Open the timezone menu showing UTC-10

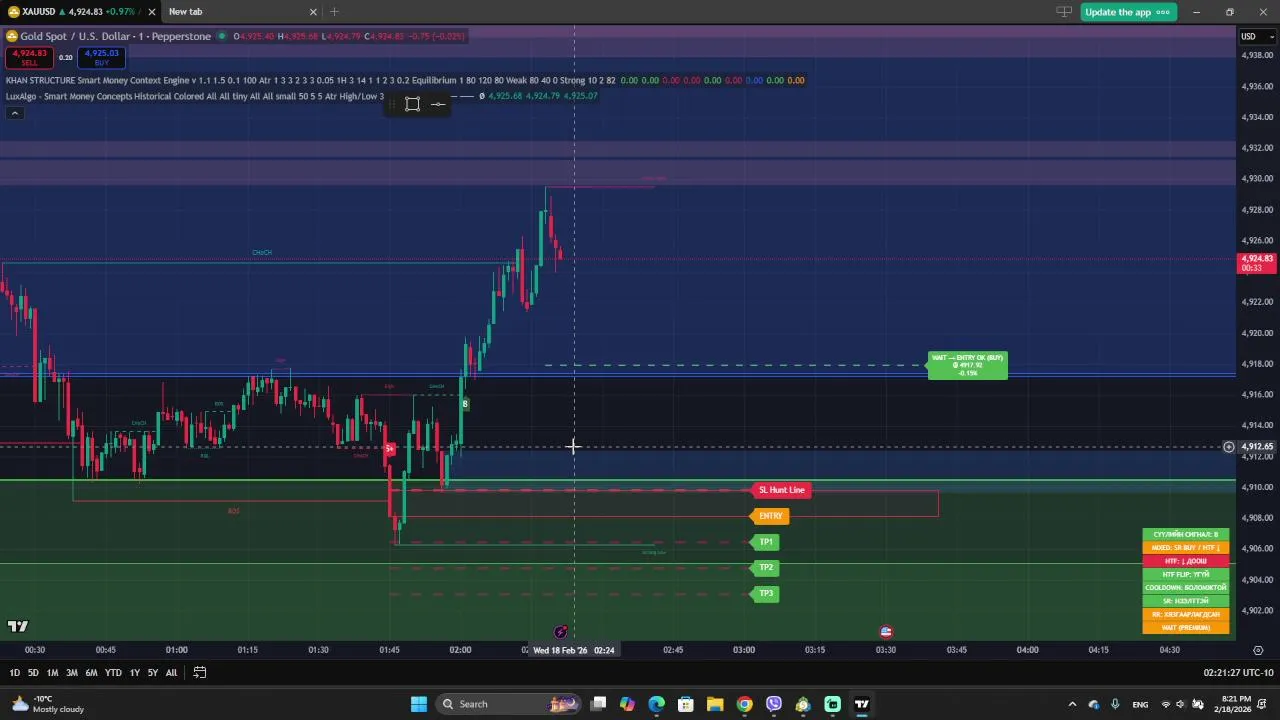(1238, 673)
